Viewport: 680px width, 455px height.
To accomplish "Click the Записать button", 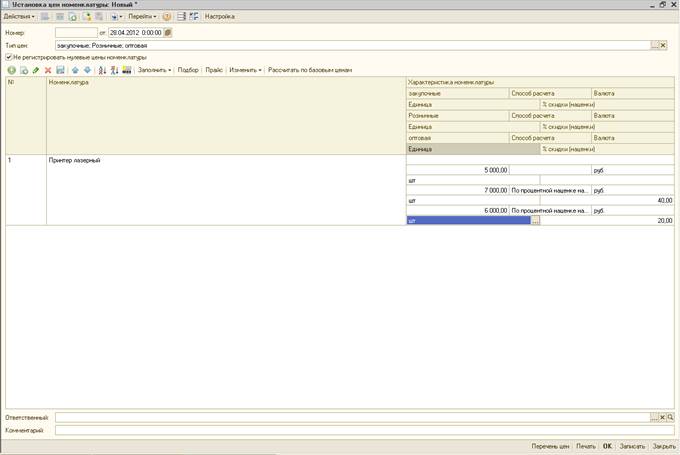I will click(x=632, y=445).
